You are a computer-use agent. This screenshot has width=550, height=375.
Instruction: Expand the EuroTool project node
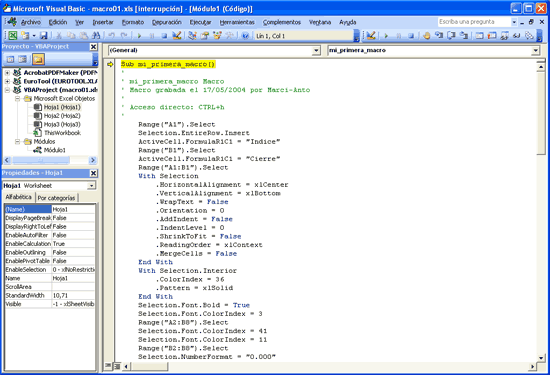pos(7,81)
